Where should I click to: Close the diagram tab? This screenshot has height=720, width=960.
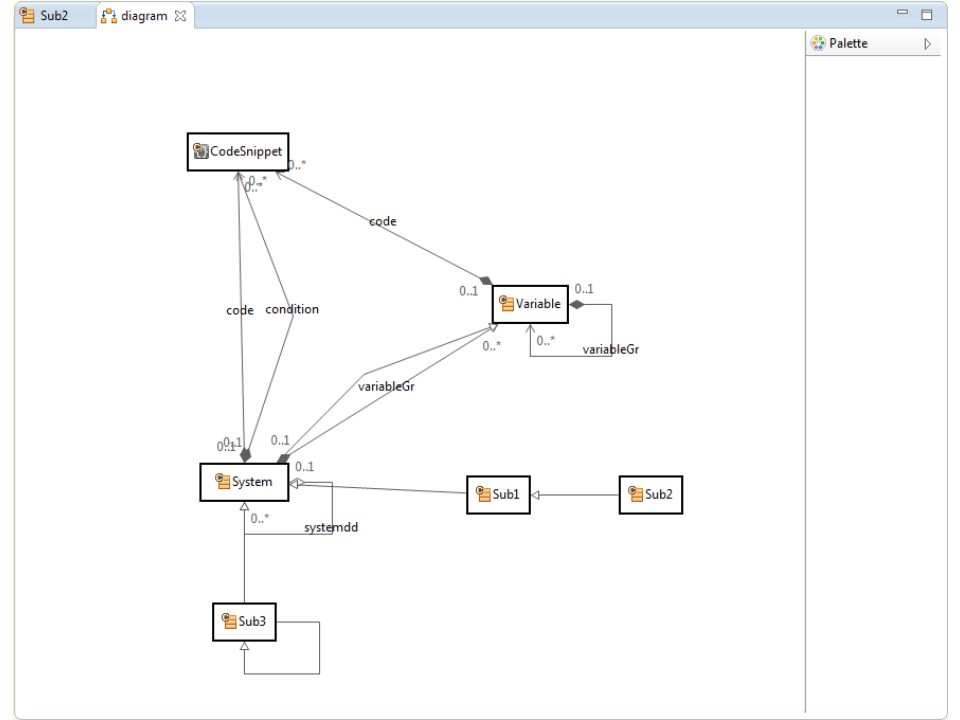tap(180, 16)
